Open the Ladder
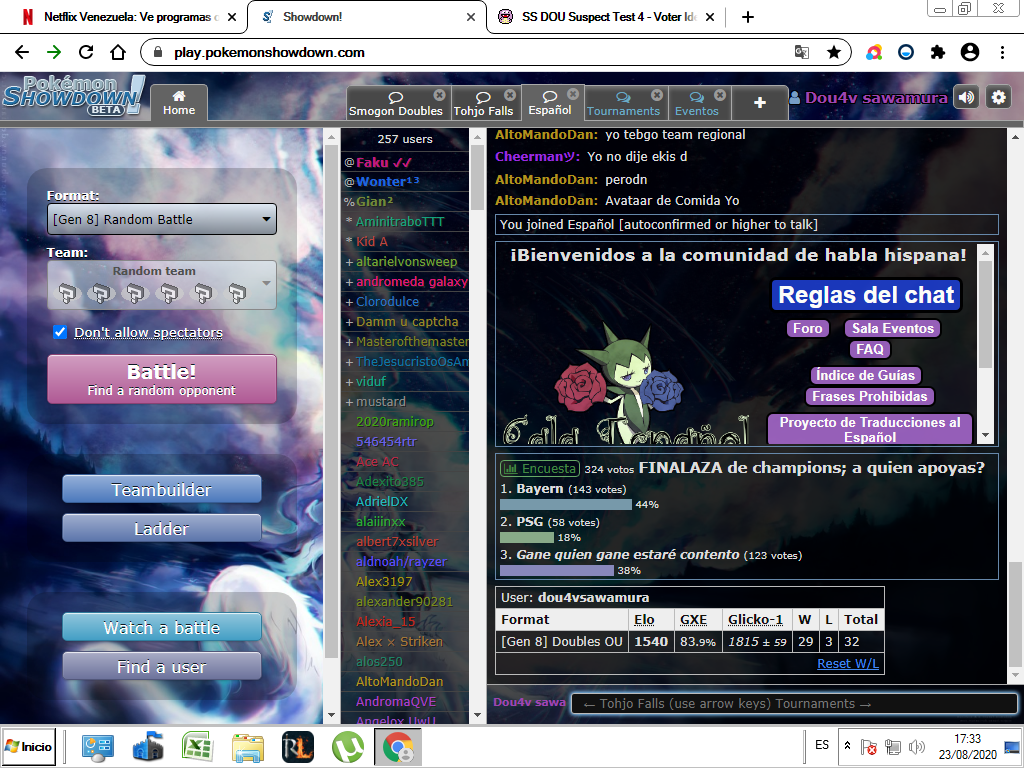1024x768 pixels. coord(162,528)
